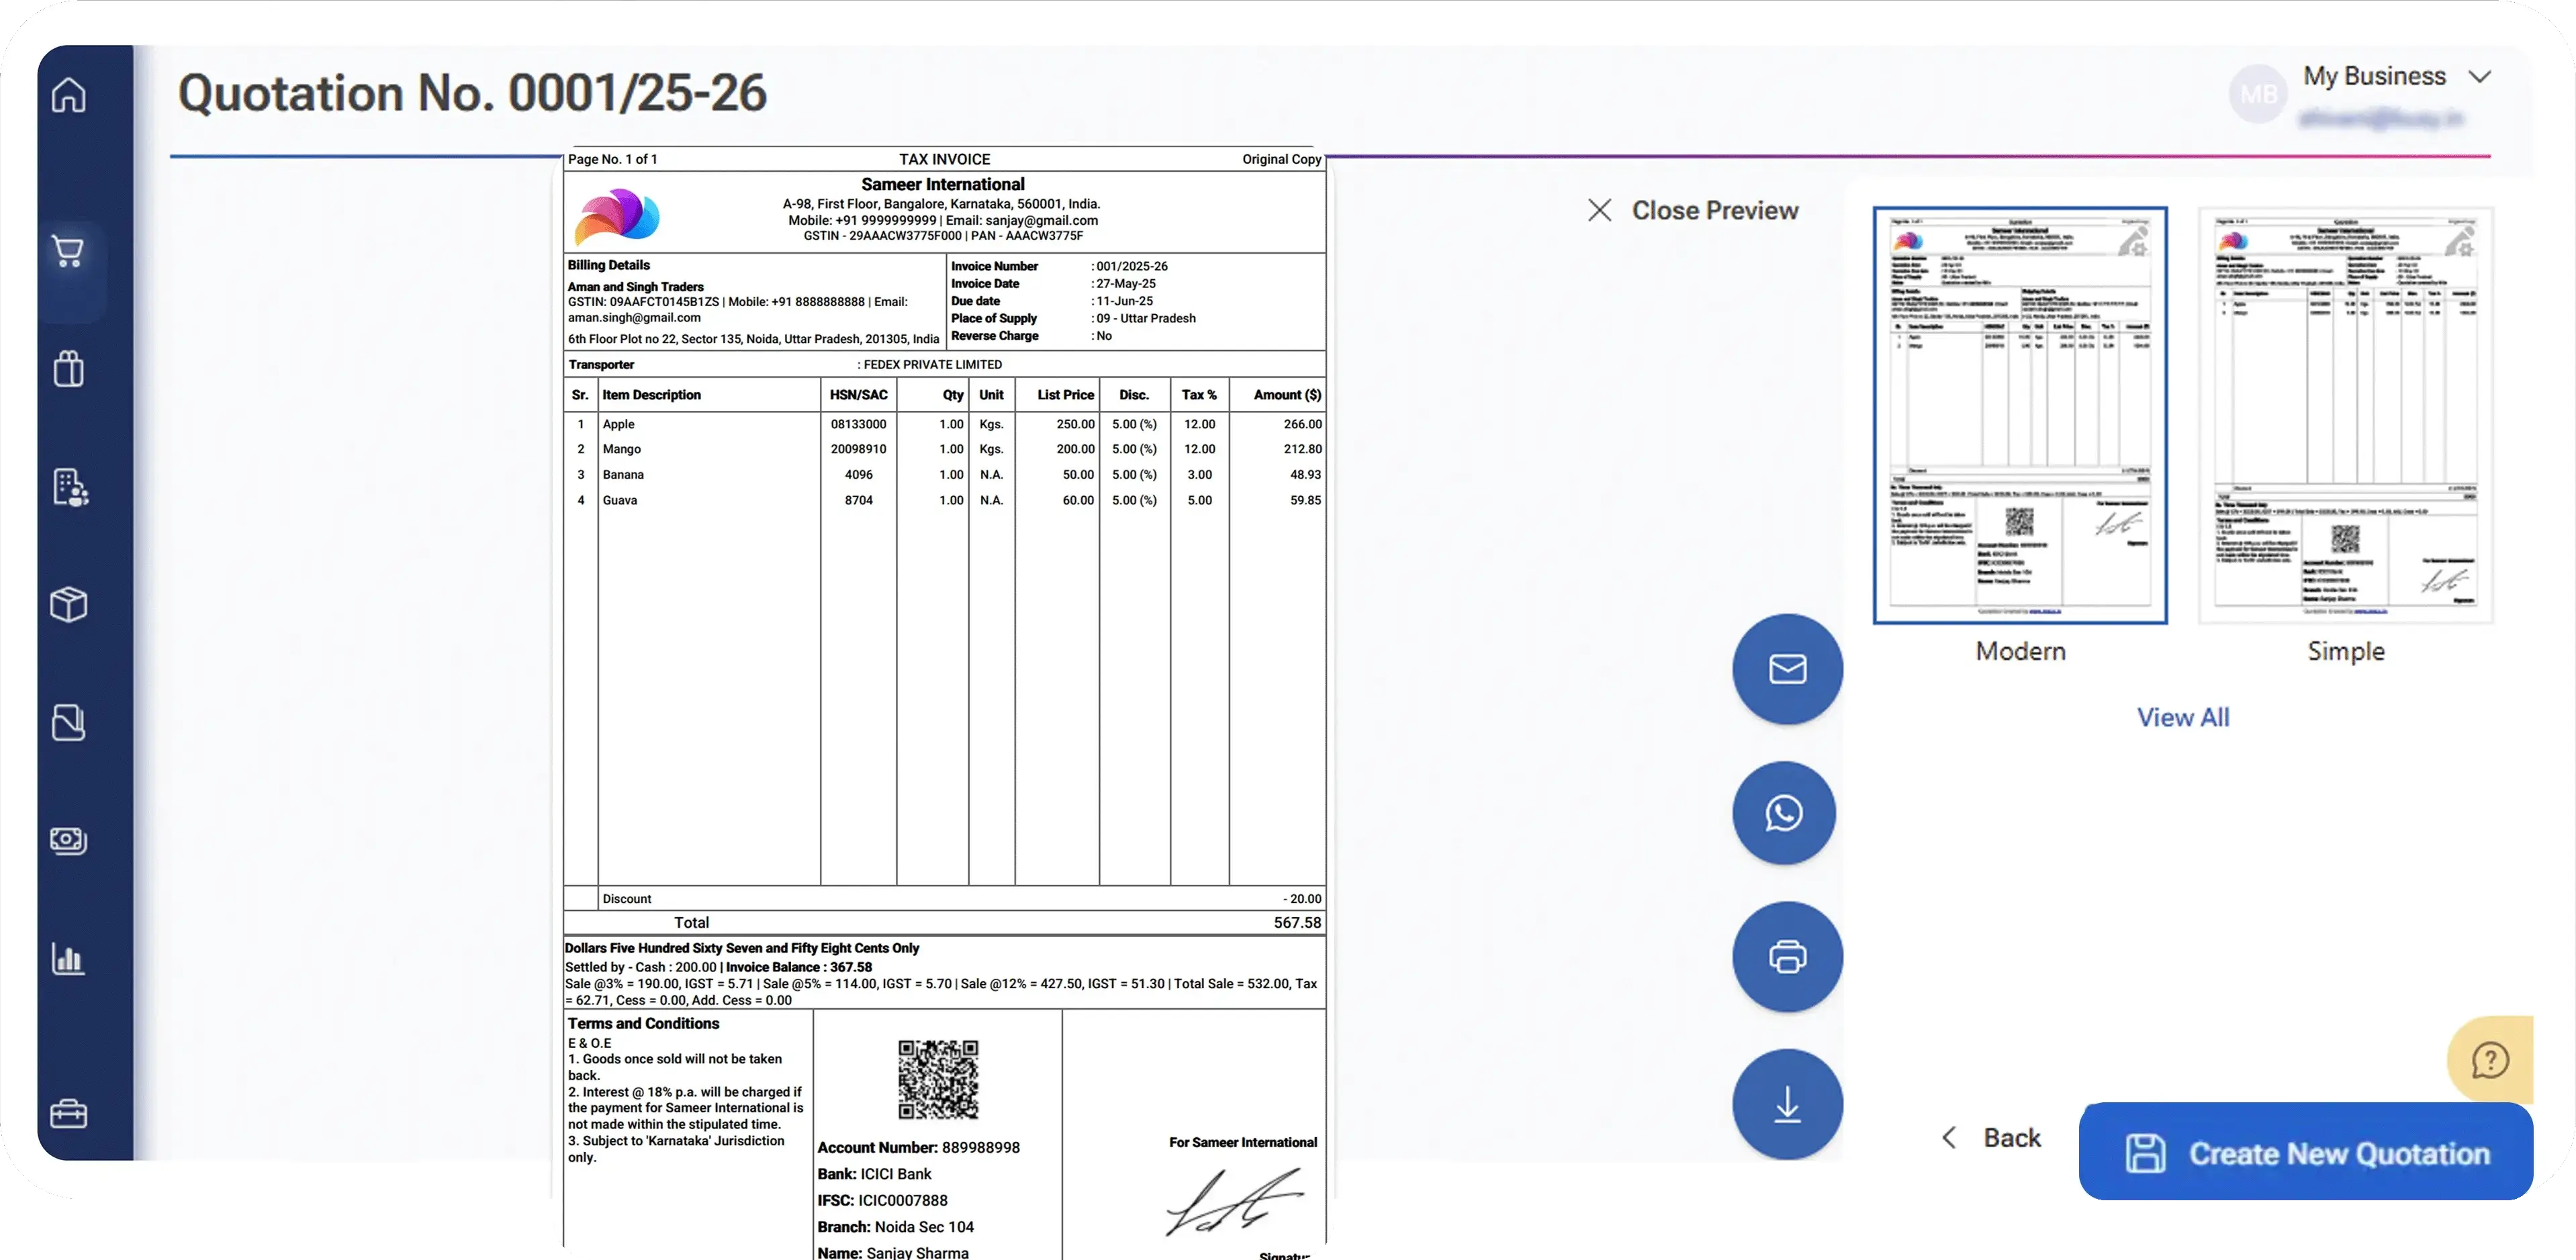Screen dimensions: 2576x1260
Task: Open the Home icon in sidebar
Action: click(x=69, y=96)
